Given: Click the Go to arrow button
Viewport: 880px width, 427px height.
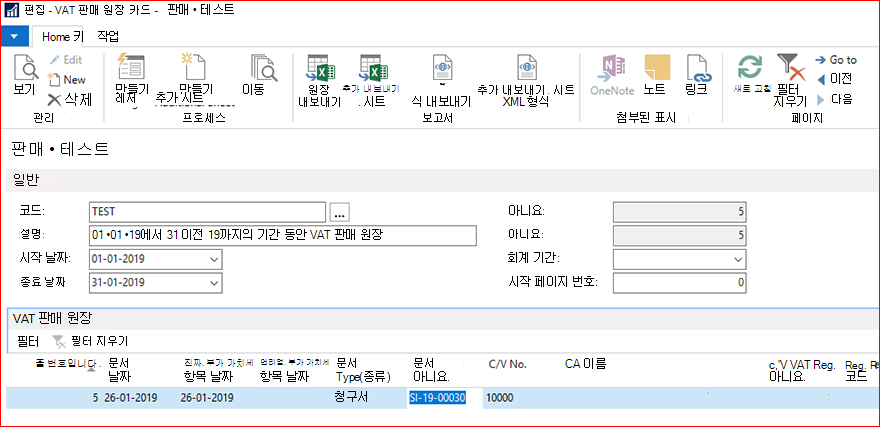Looking at the screenshot, I should click(836, 60).
